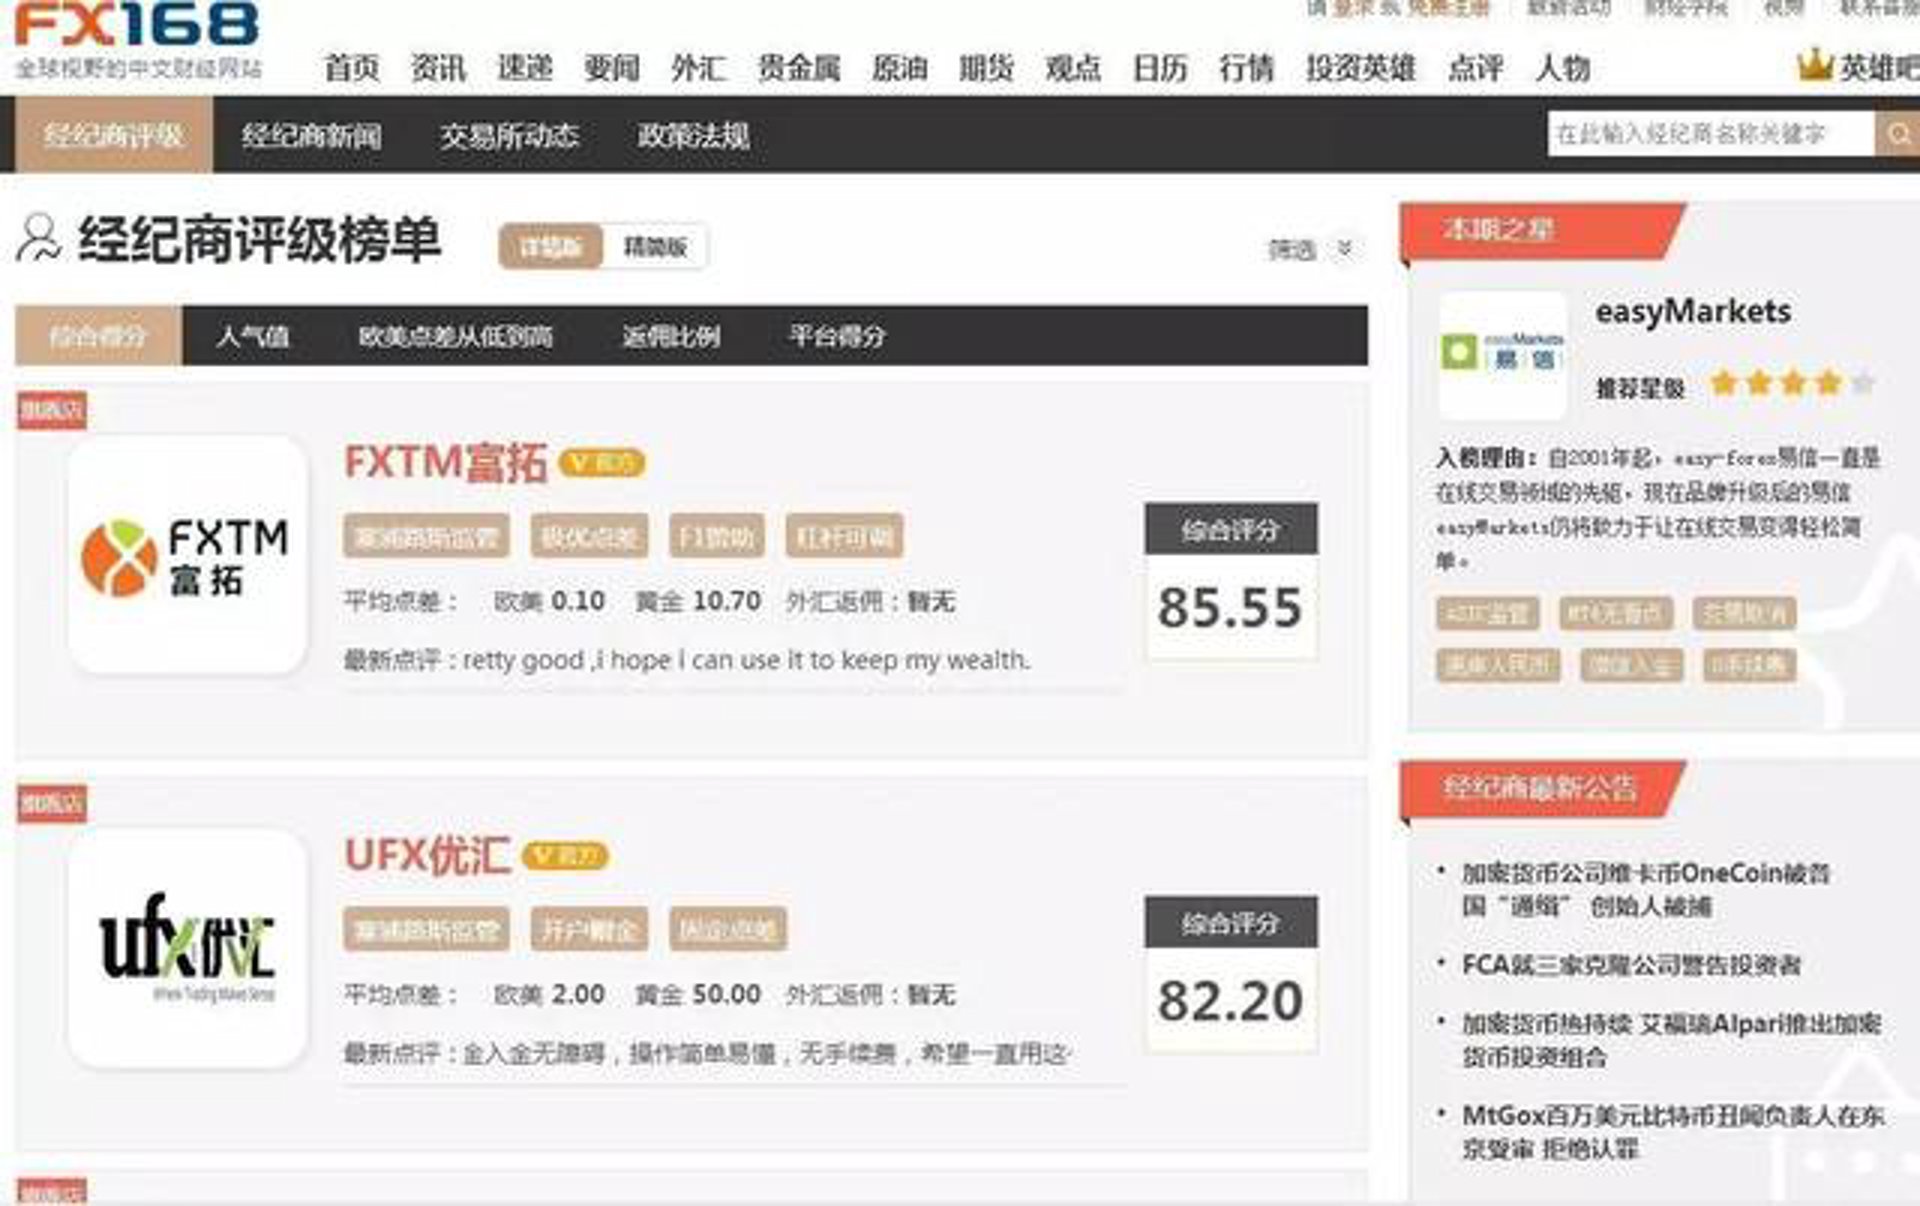Open 投资英雄 in the top navigation
Screen dimensions: 1920x1206
click(x=1360, y=68)
